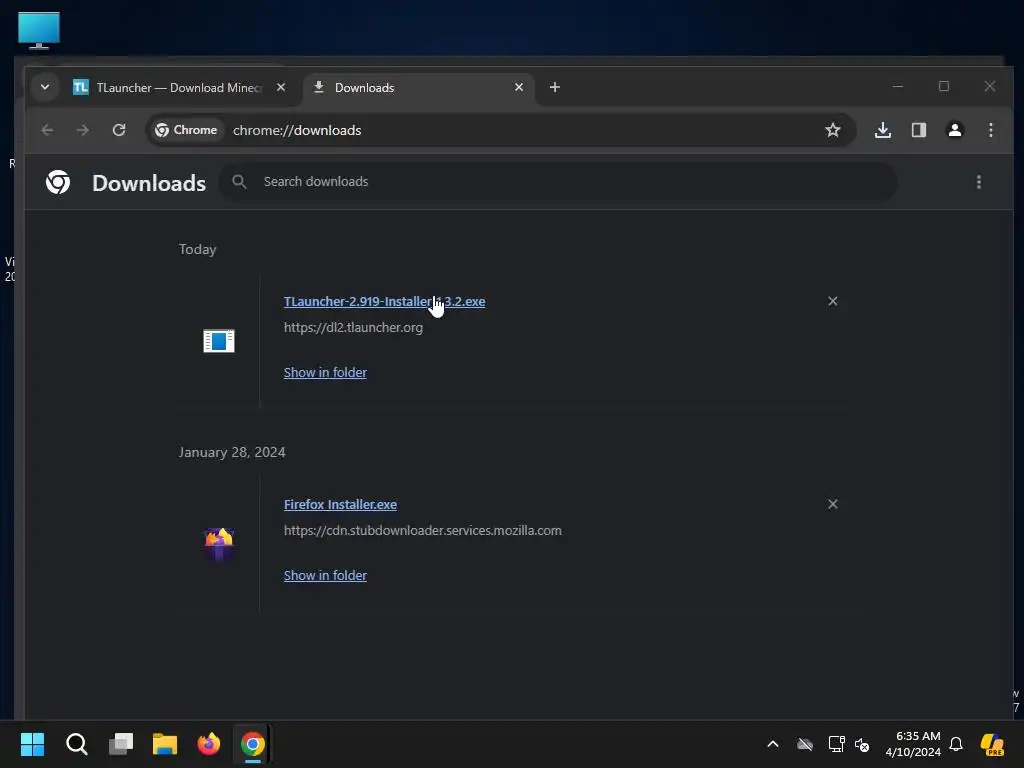Image resolution: width=1024 pixels, height=768 pixels.
Task: Open Chrome's three-dot main menu
Action: [x=991, y=130]
